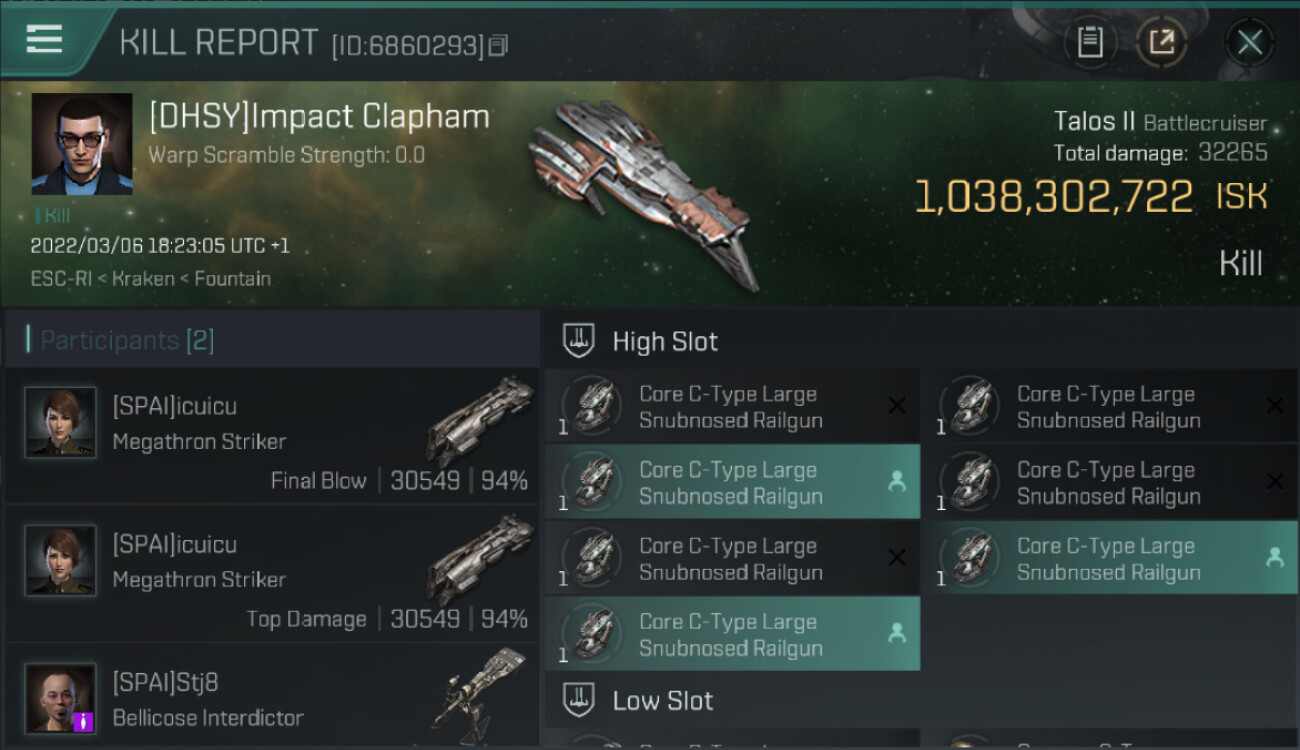Close the kill report window

pyautogui.click(x=1249, y=42)
